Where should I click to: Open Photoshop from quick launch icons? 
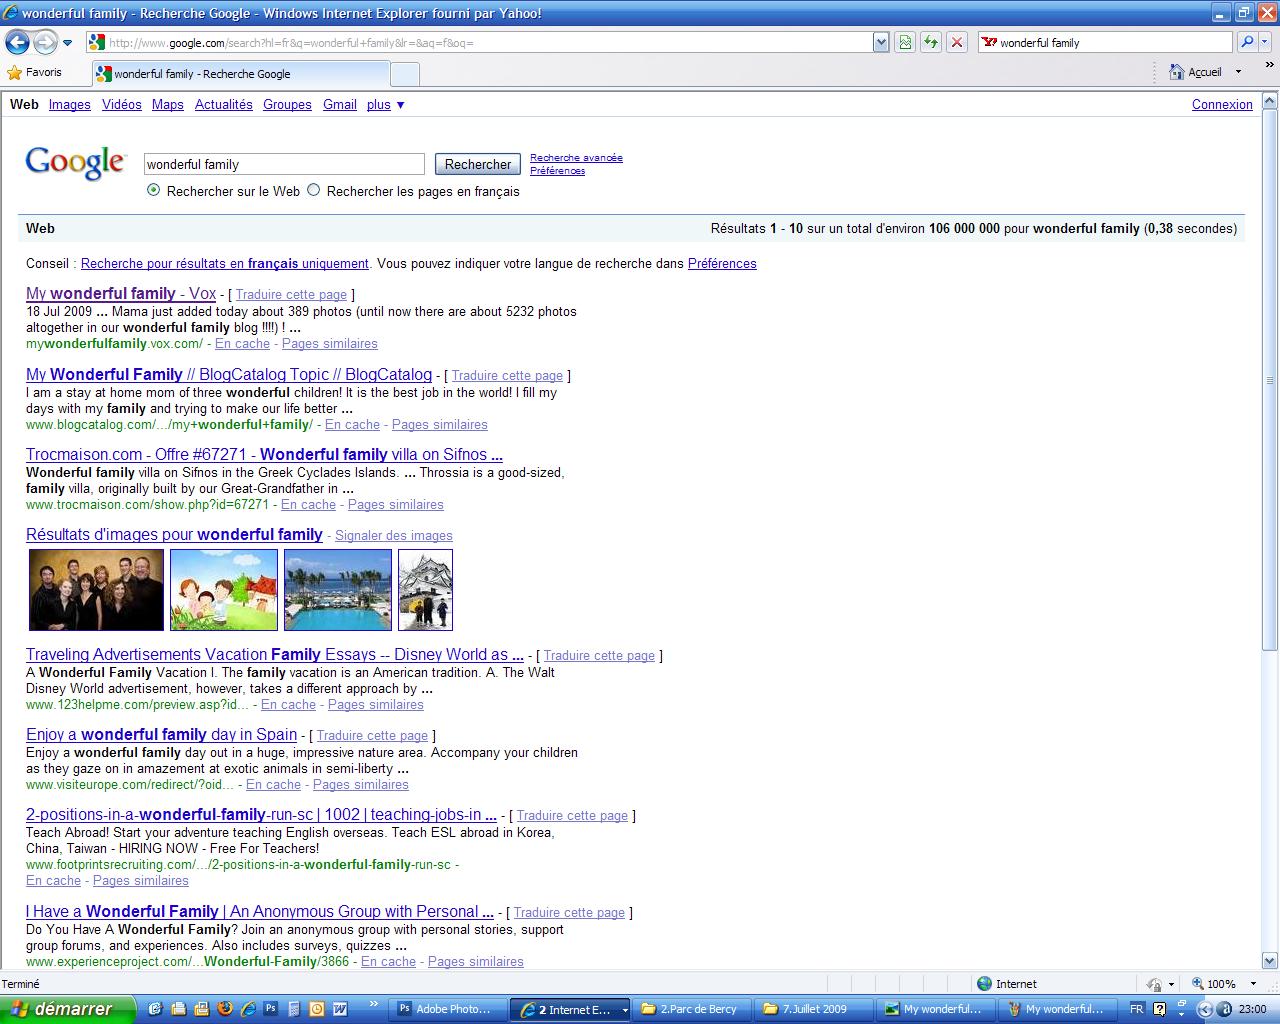coord(270,1009)
